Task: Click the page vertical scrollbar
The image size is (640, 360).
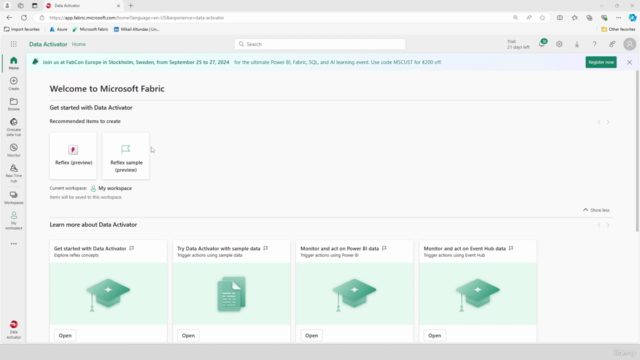Action: pyautogui.click(x=637, y=151)
